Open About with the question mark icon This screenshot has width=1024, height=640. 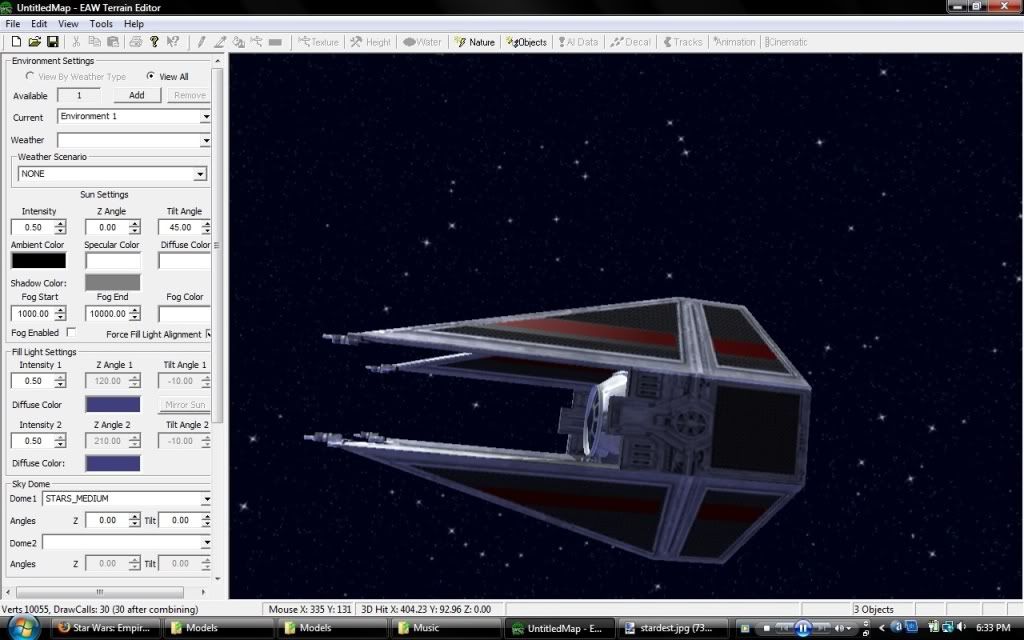click(154, 42)
